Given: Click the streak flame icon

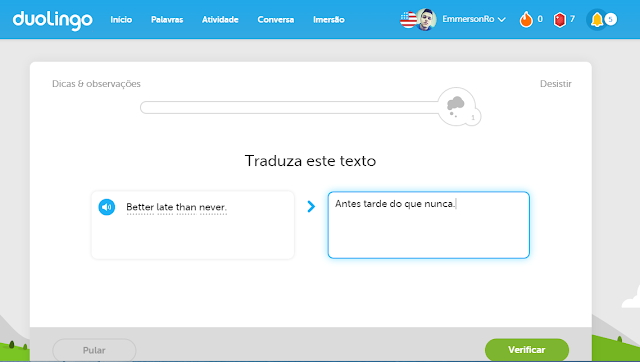Looking at the screenshot, I should [526, 19].
